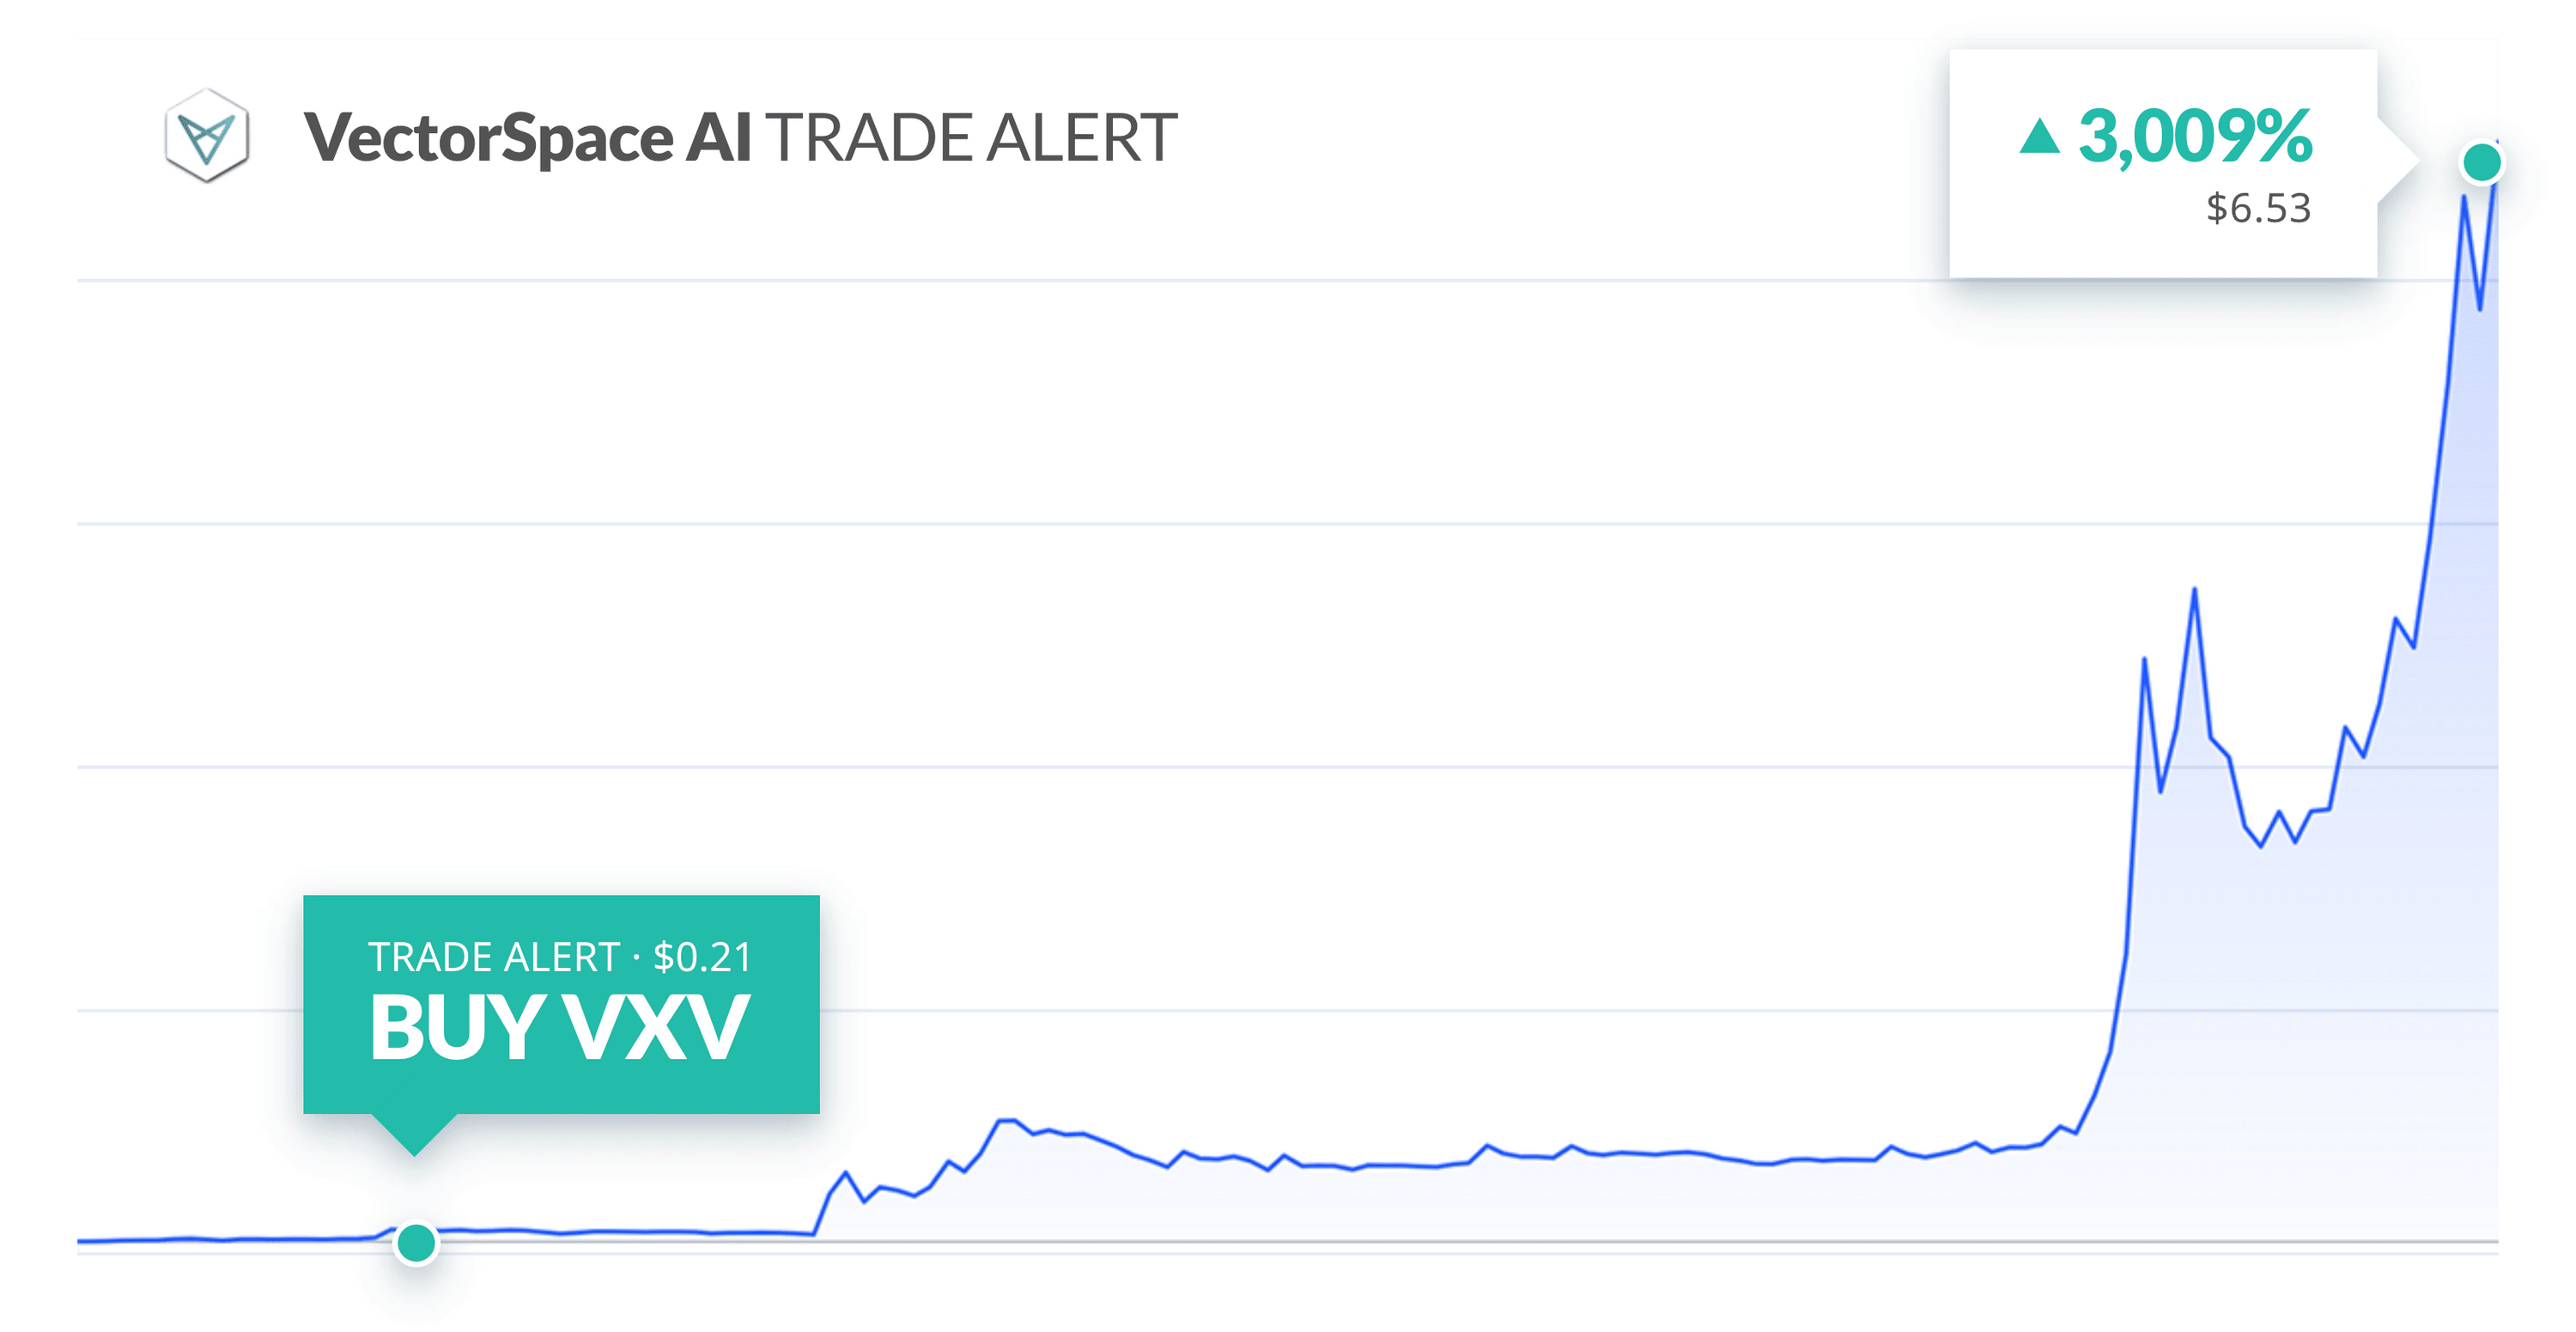Click the pointer tip below BUY VXV callout

pos(414,1138)
